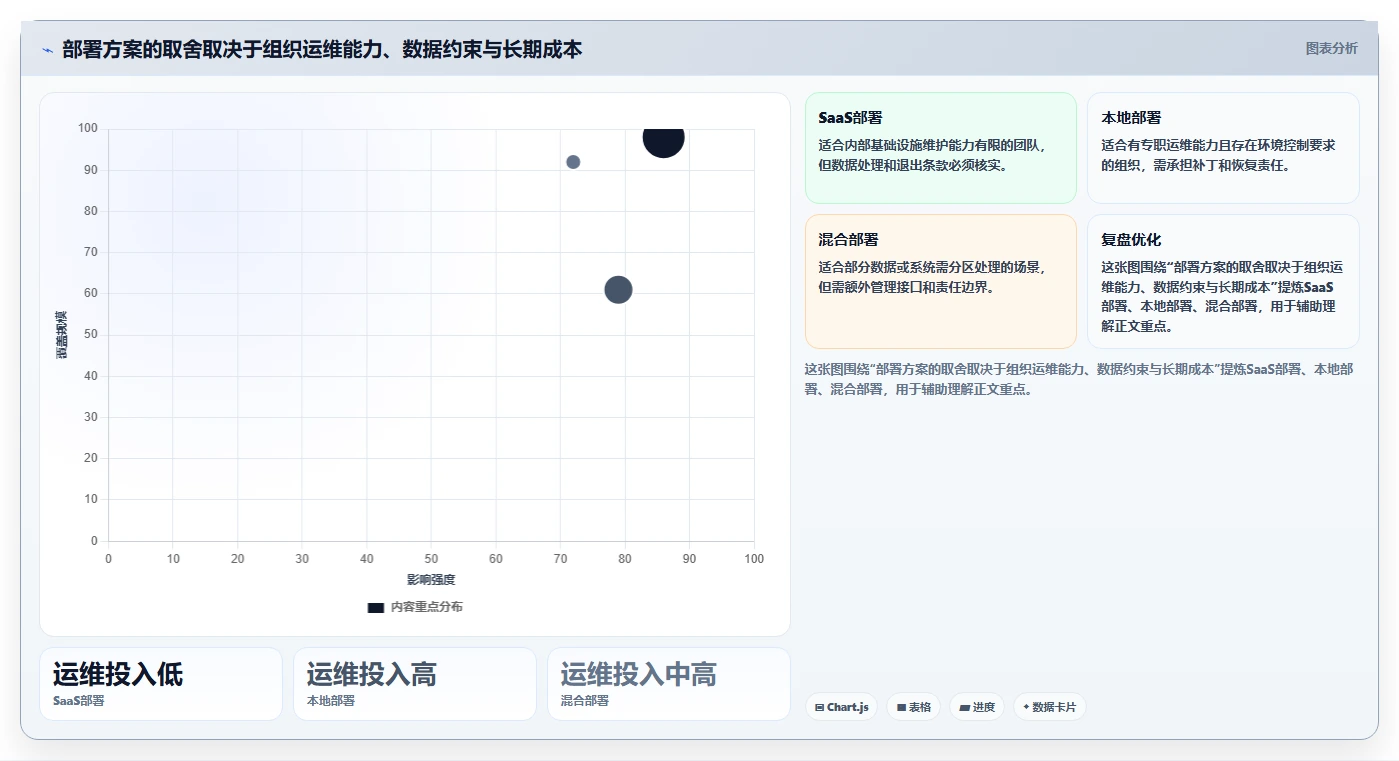Click the 运维投入高 stat card
This screenshot has width=1399, height=761.
[415, 684]
